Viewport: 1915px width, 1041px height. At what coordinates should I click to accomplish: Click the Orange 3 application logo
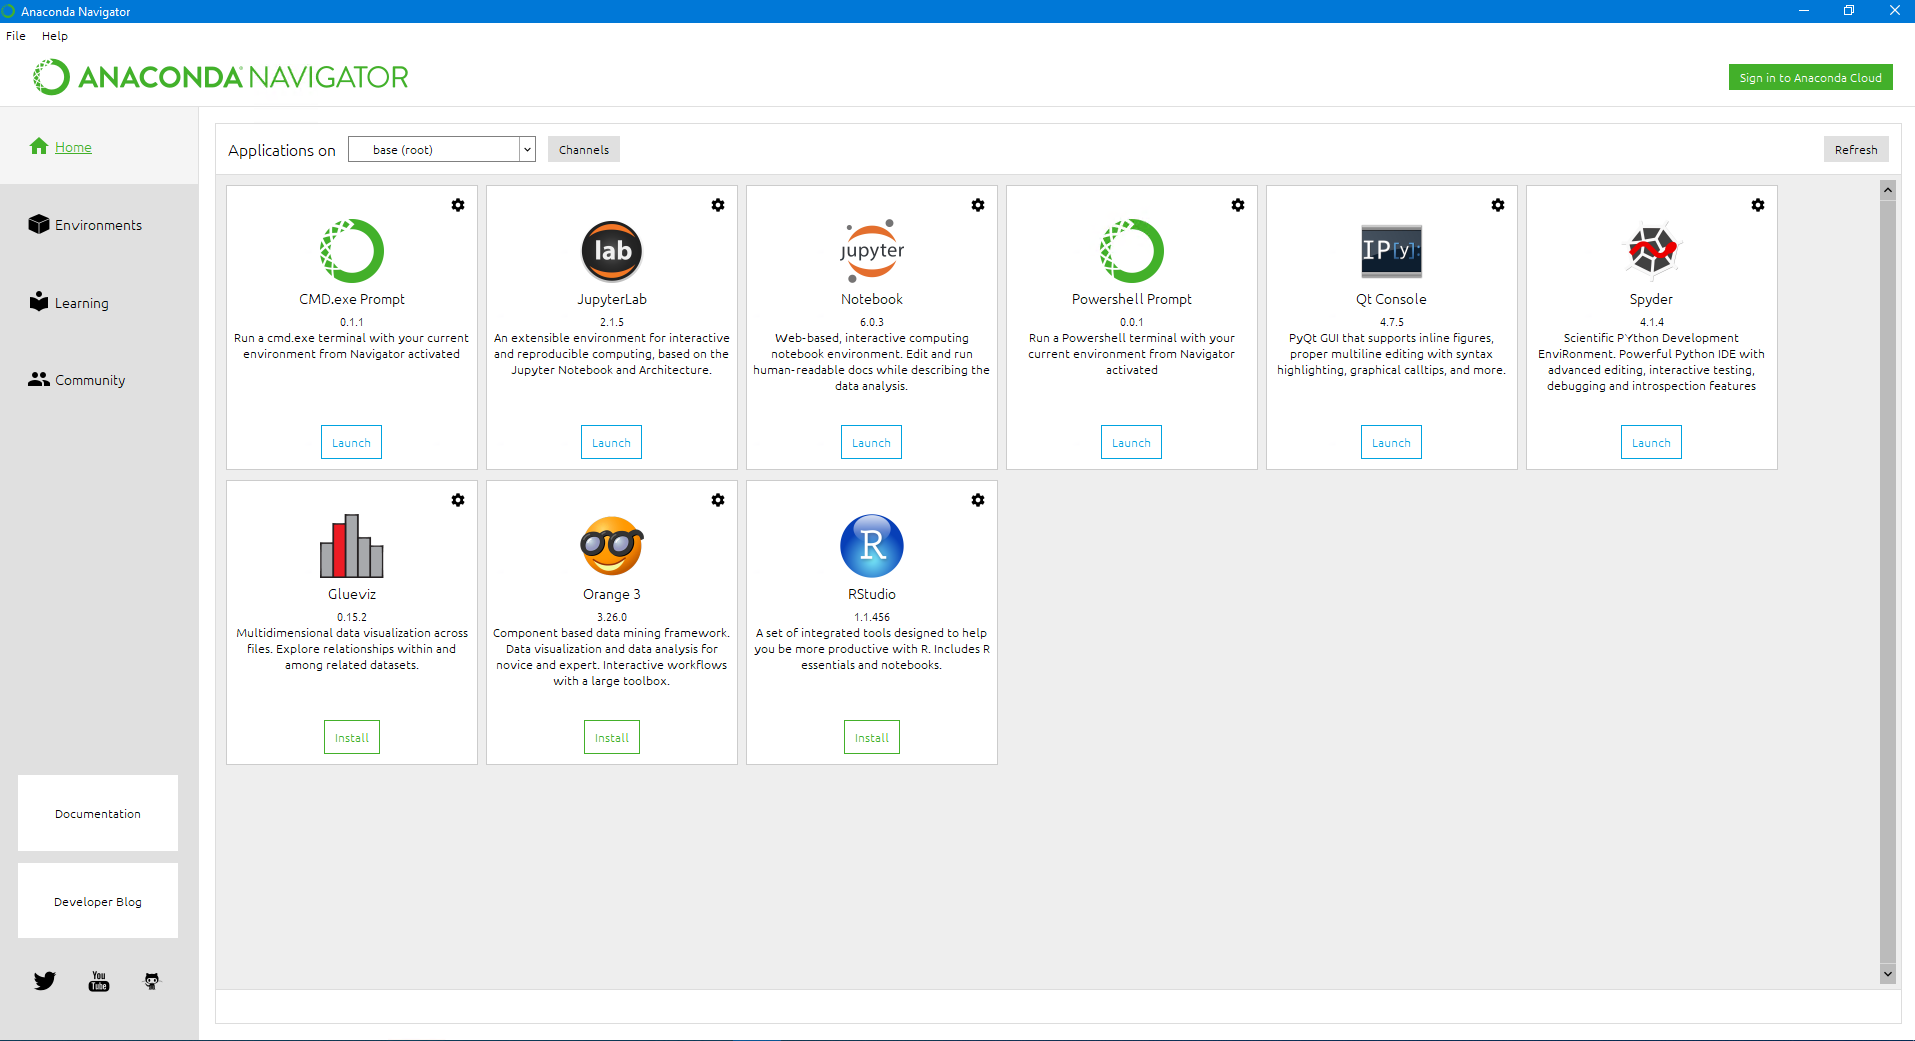[611, 546]
